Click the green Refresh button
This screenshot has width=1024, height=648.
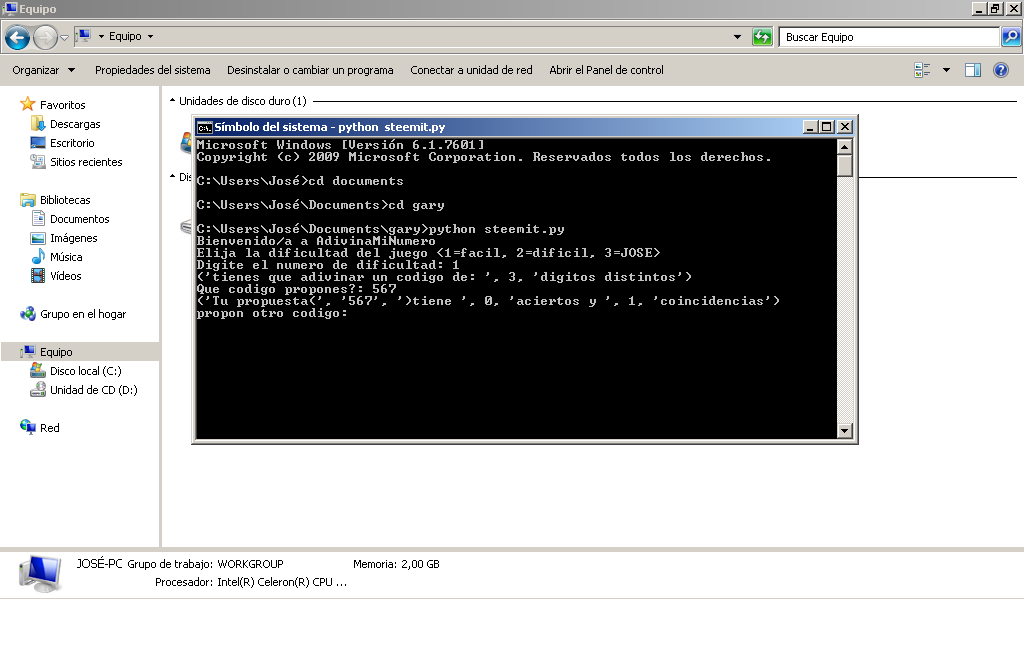point(762,37)
